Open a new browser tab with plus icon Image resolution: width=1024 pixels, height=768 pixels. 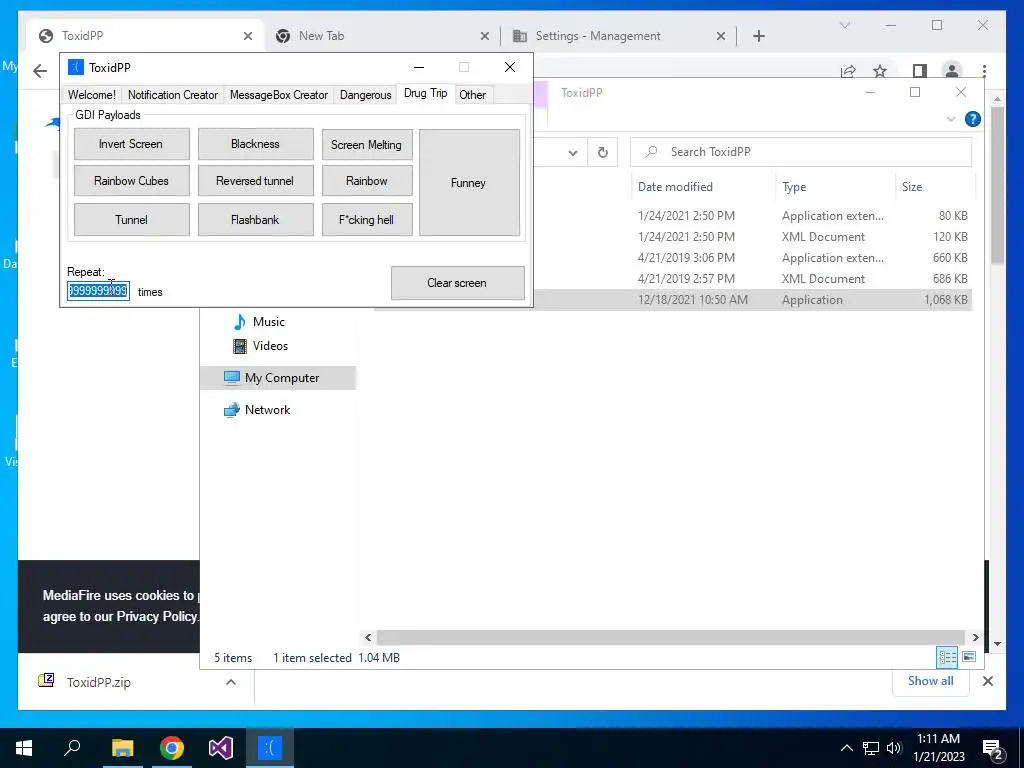tap(758, 37)
